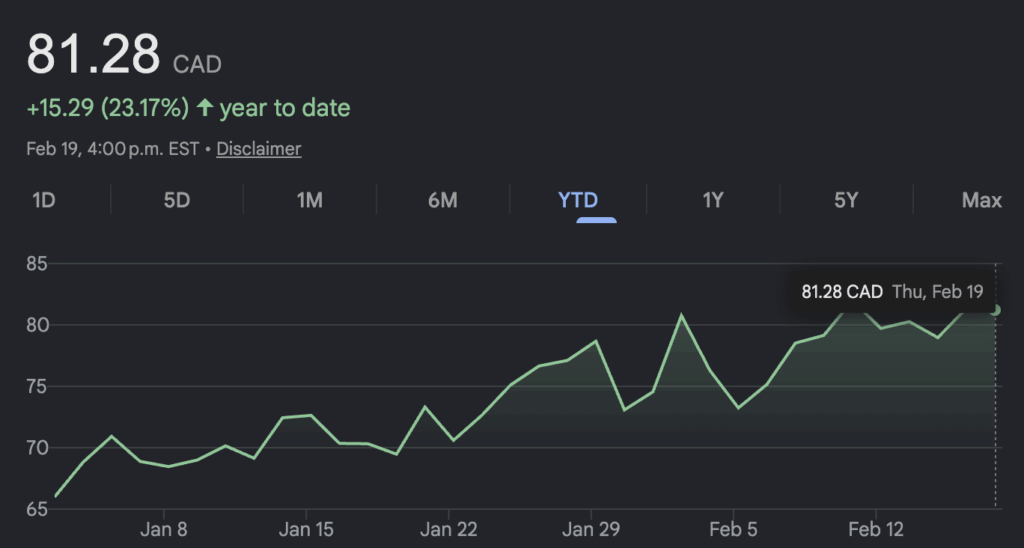This screenshot has height=548, width=1024.
Task: Switch chart to 1Y range
Action: click(712, 200)
